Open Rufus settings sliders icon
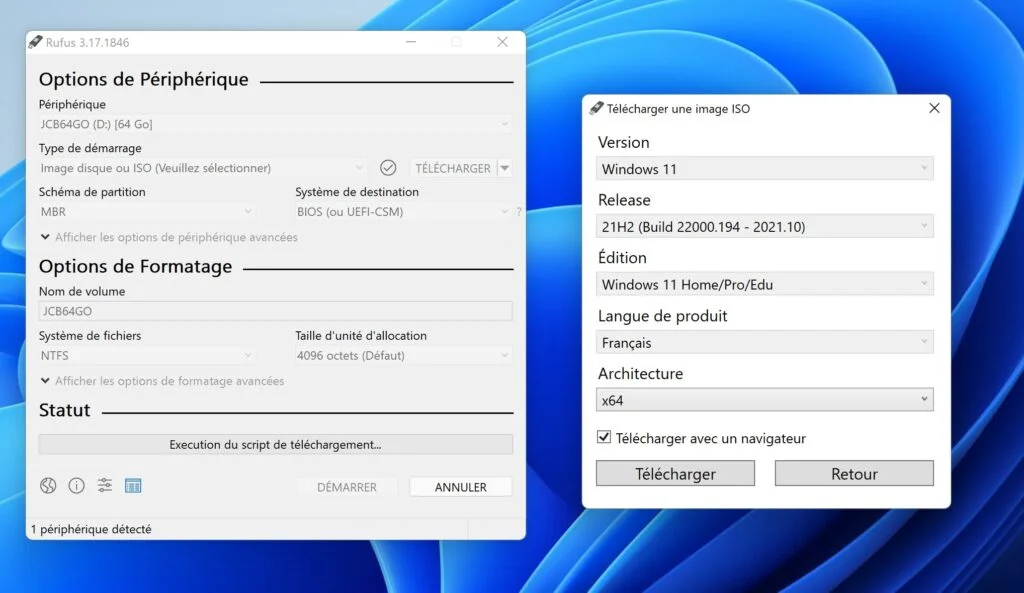The height and width of the screenshot is (593, 1024). point(104,485)
